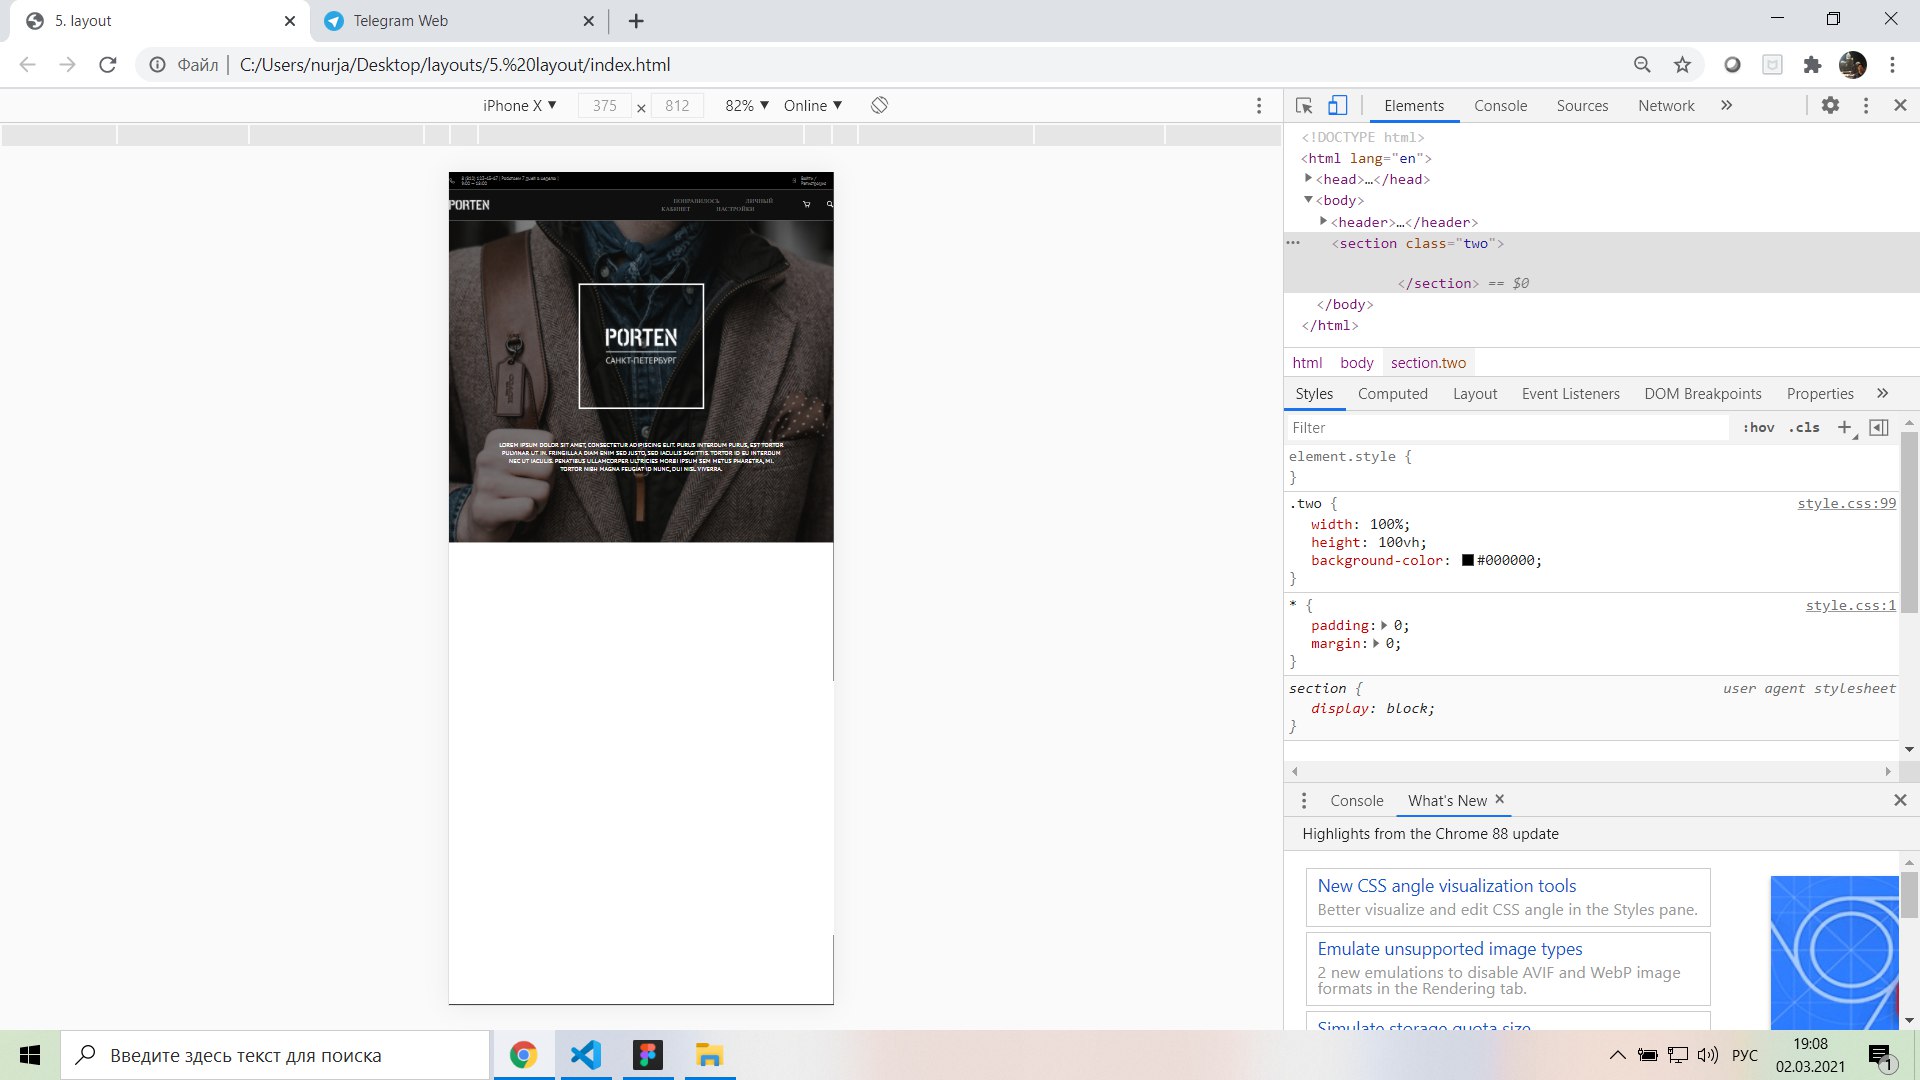Expand the head element node
1920x1080 pixels.
(x=1308, y=178)
